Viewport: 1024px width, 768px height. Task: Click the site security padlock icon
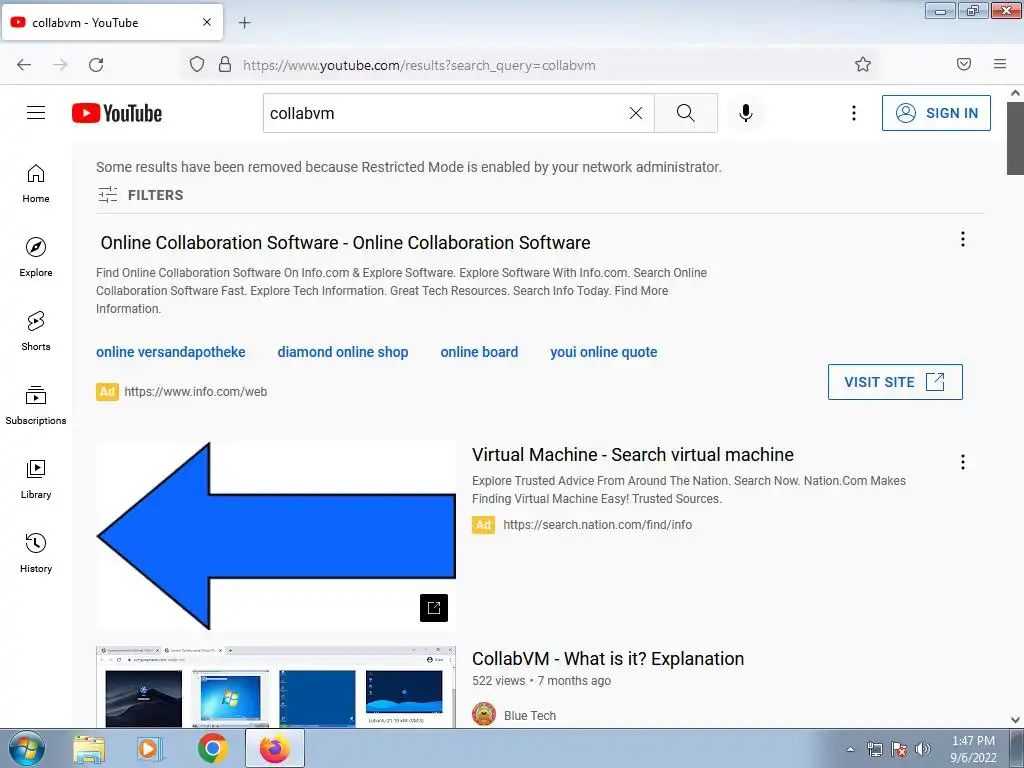click(225, 65)
